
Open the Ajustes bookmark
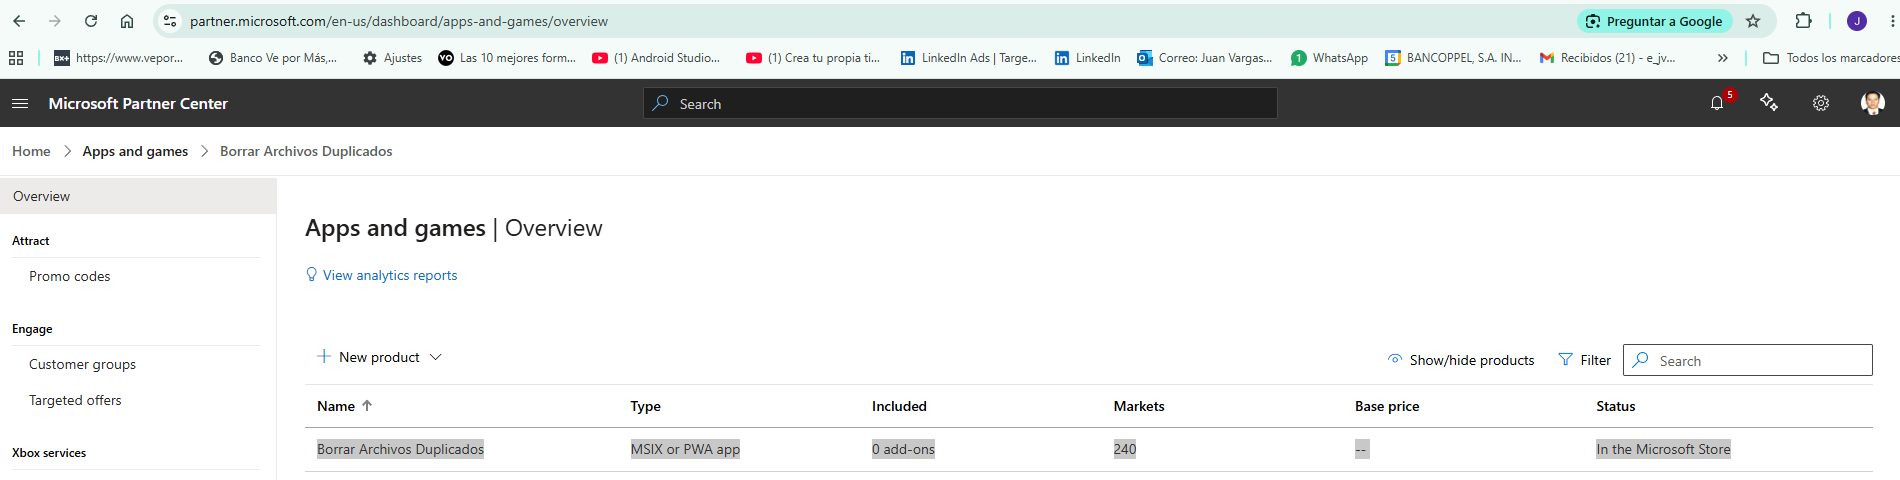(393, 58)
